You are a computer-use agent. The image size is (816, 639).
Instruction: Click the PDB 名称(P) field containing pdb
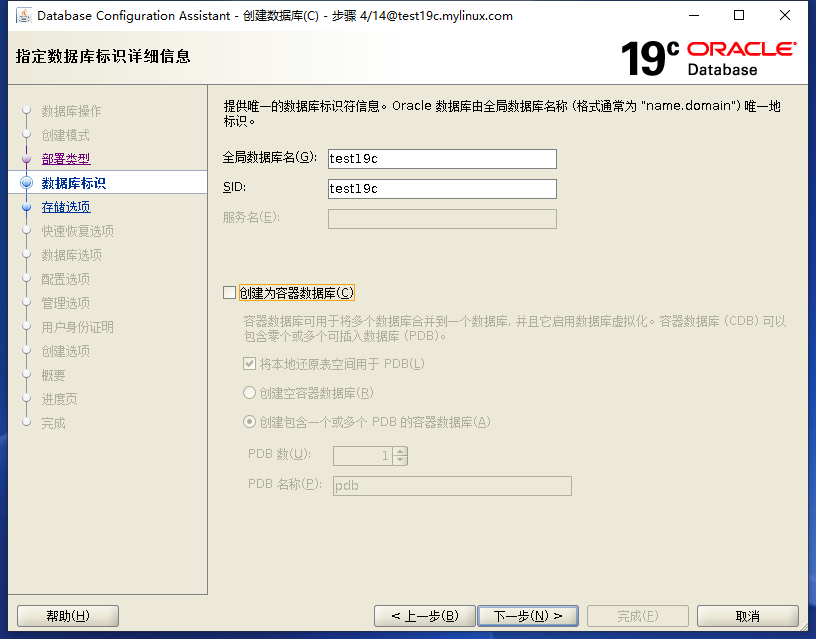(452, 486)
